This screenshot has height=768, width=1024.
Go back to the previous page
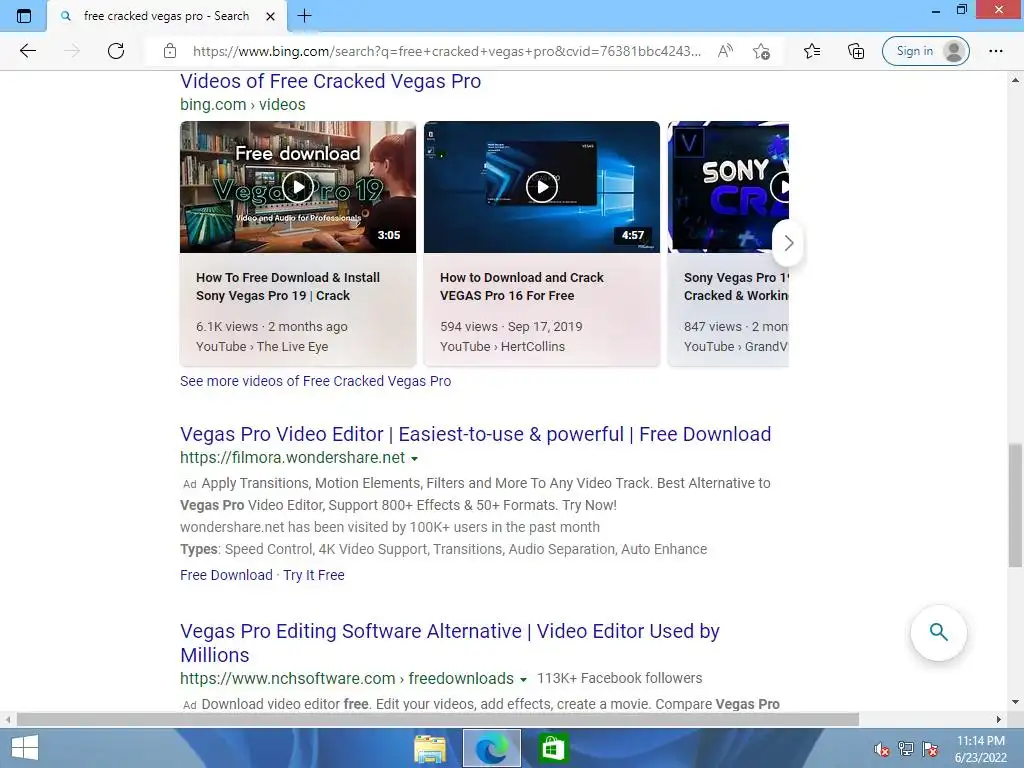click(27, 51)
